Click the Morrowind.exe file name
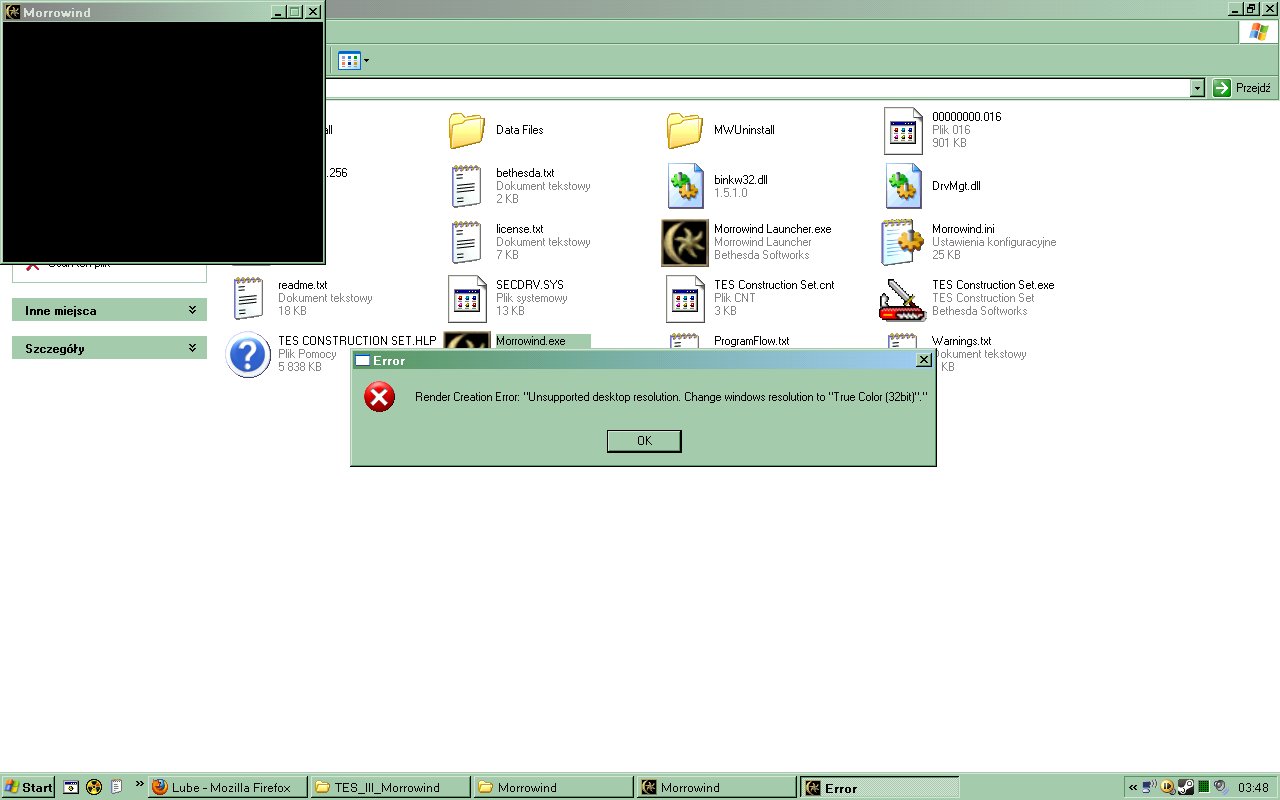The height and width of the screenshot is (800, 1280). coord(531,341)
